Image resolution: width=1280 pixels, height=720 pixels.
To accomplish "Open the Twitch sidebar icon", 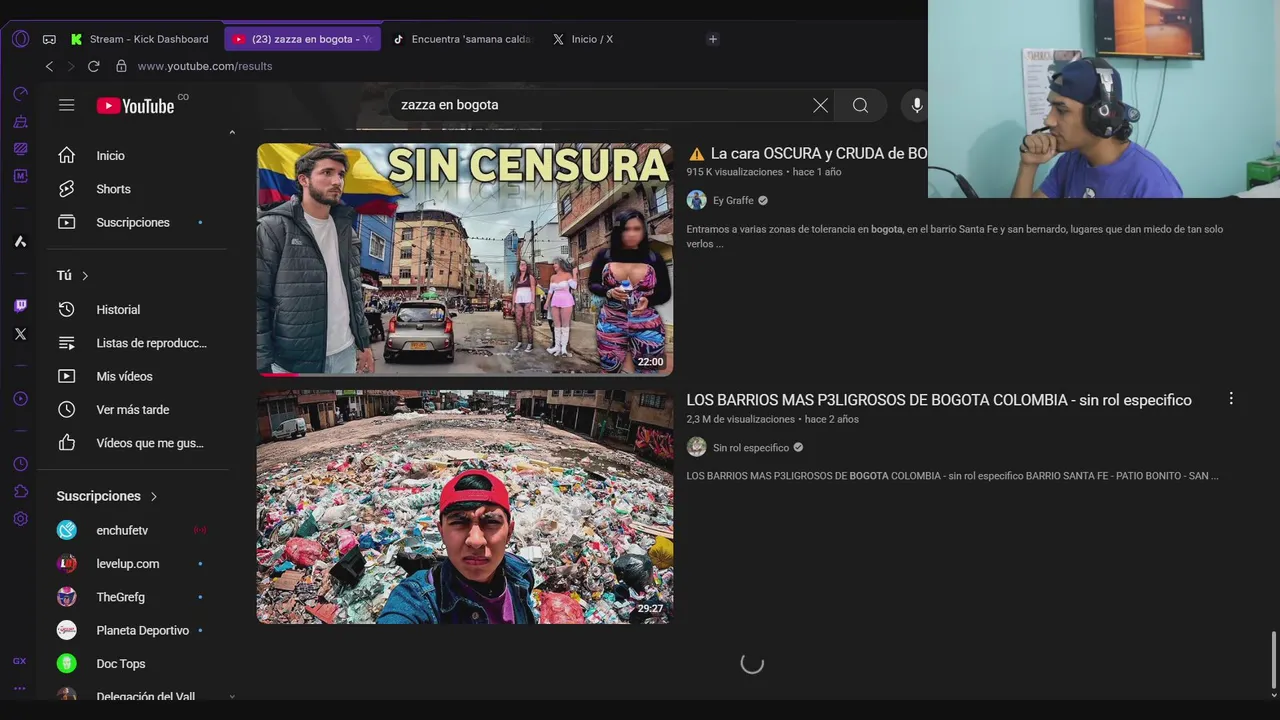I will (x=20, y=306).
